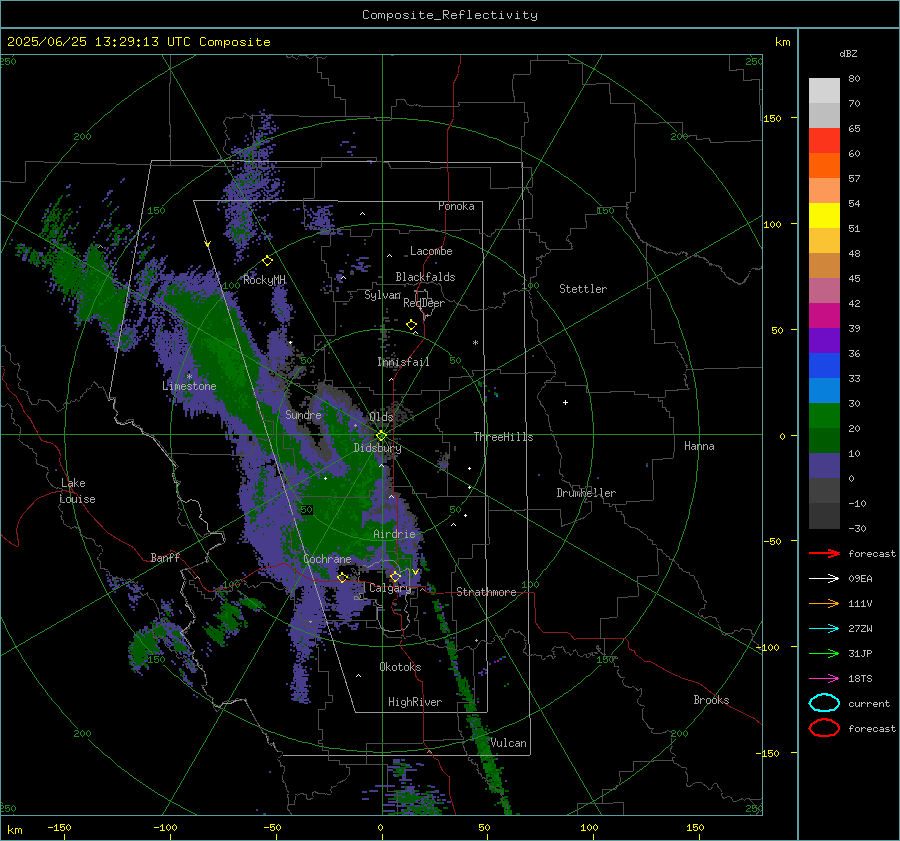The image size is (900, 841).
Task: Click the Cochrane city label
Action: tap(327, 559)
